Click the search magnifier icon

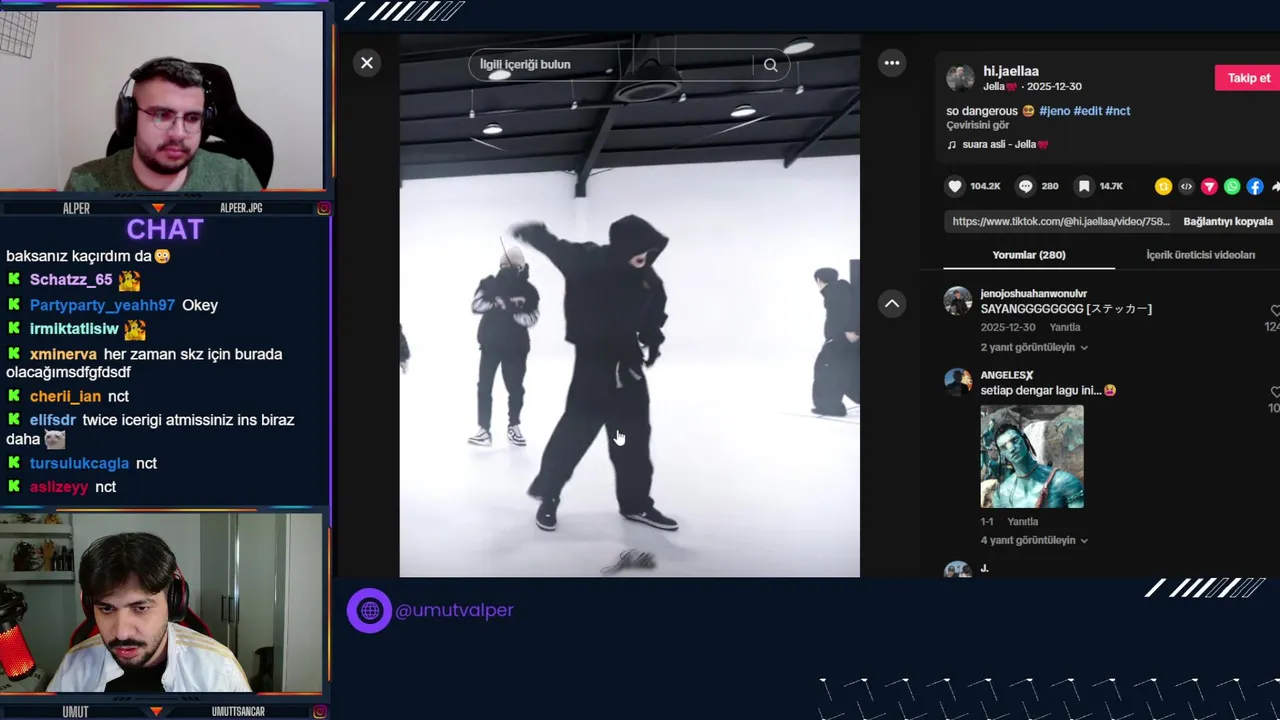(770, 65)
